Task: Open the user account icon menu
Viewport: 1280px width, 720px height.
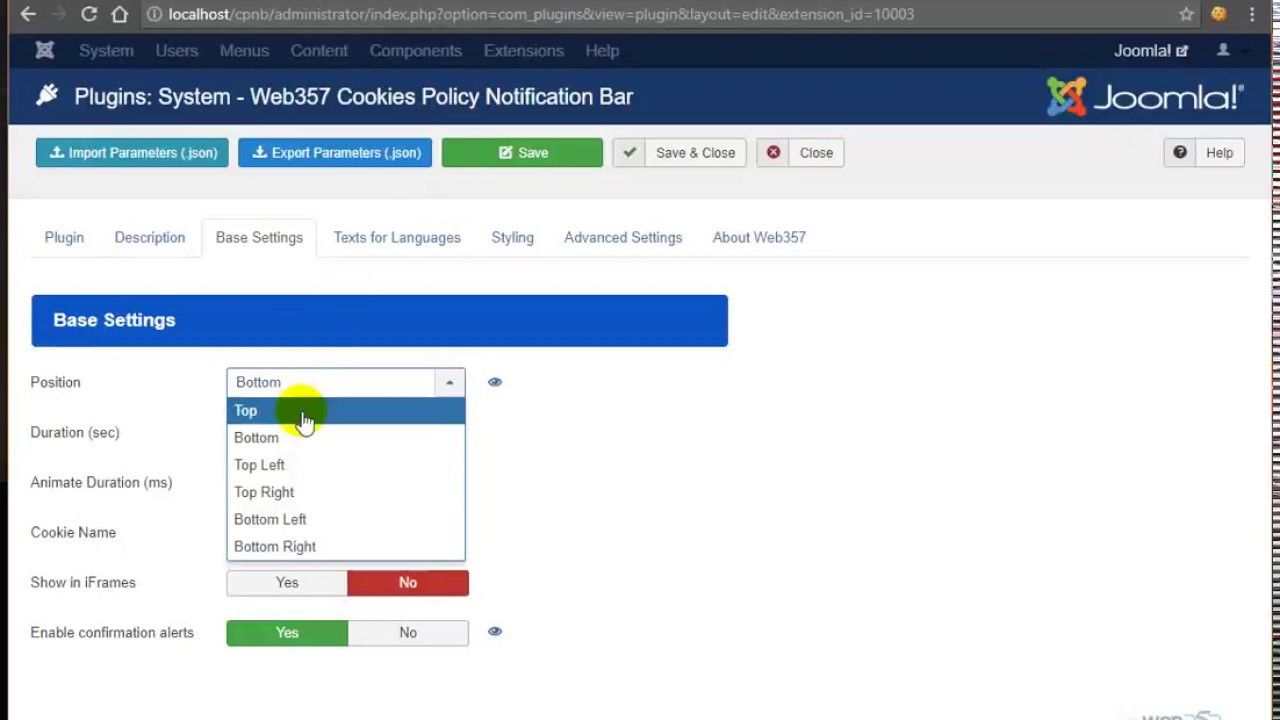Action: [1223, 50]
